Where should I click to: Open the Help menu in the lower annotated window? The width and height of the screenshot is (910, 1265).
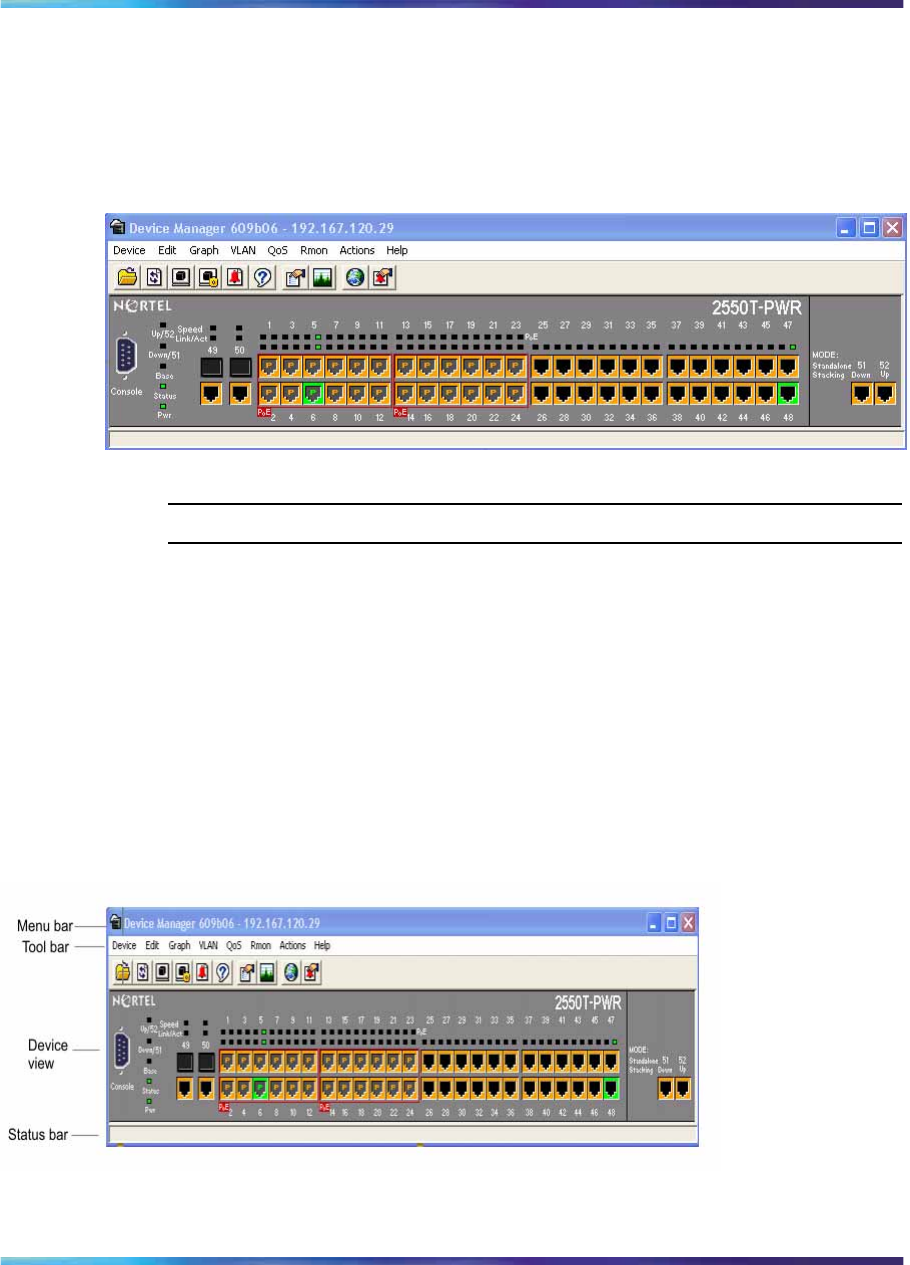tap(322, 945)
